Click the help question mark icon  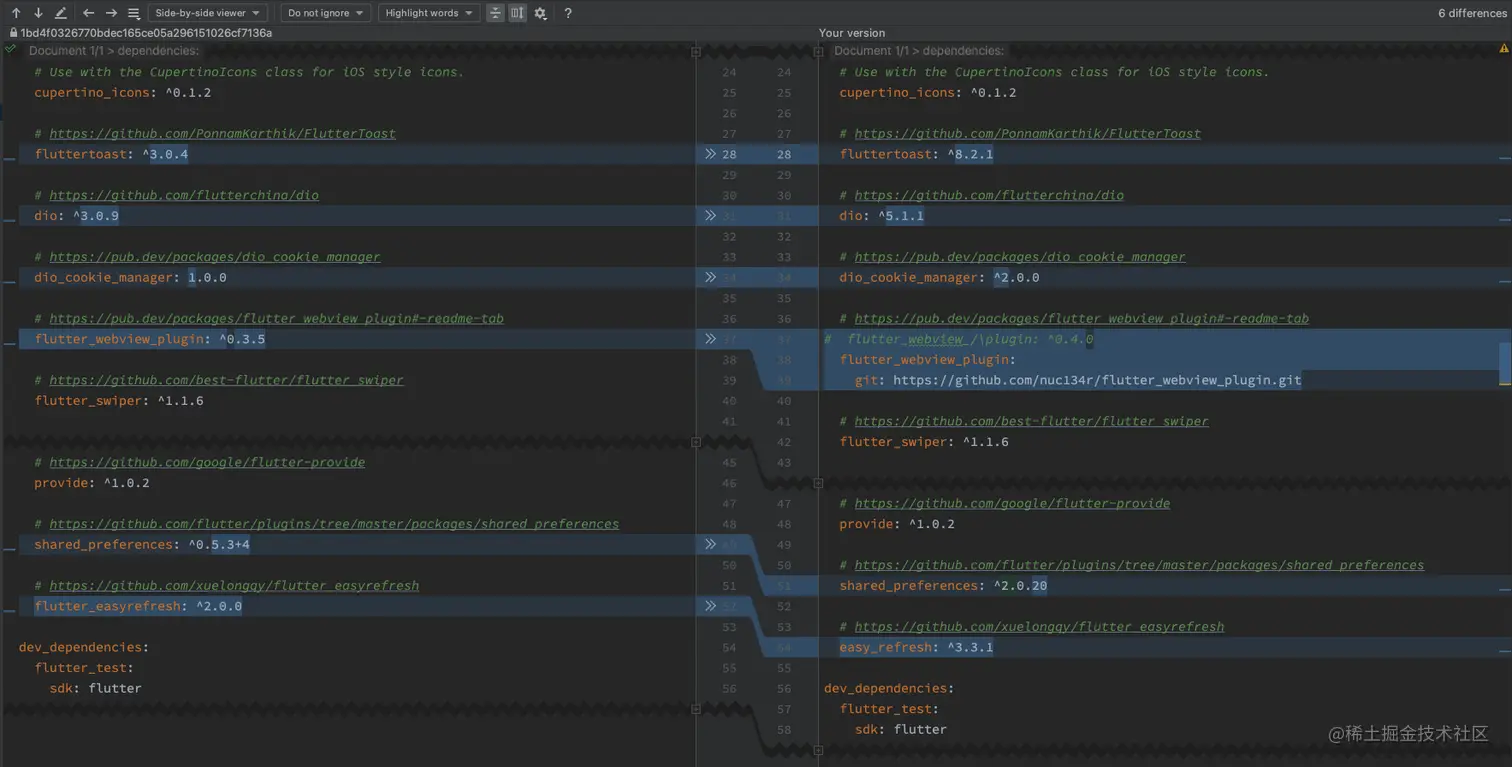coord(567,13)
